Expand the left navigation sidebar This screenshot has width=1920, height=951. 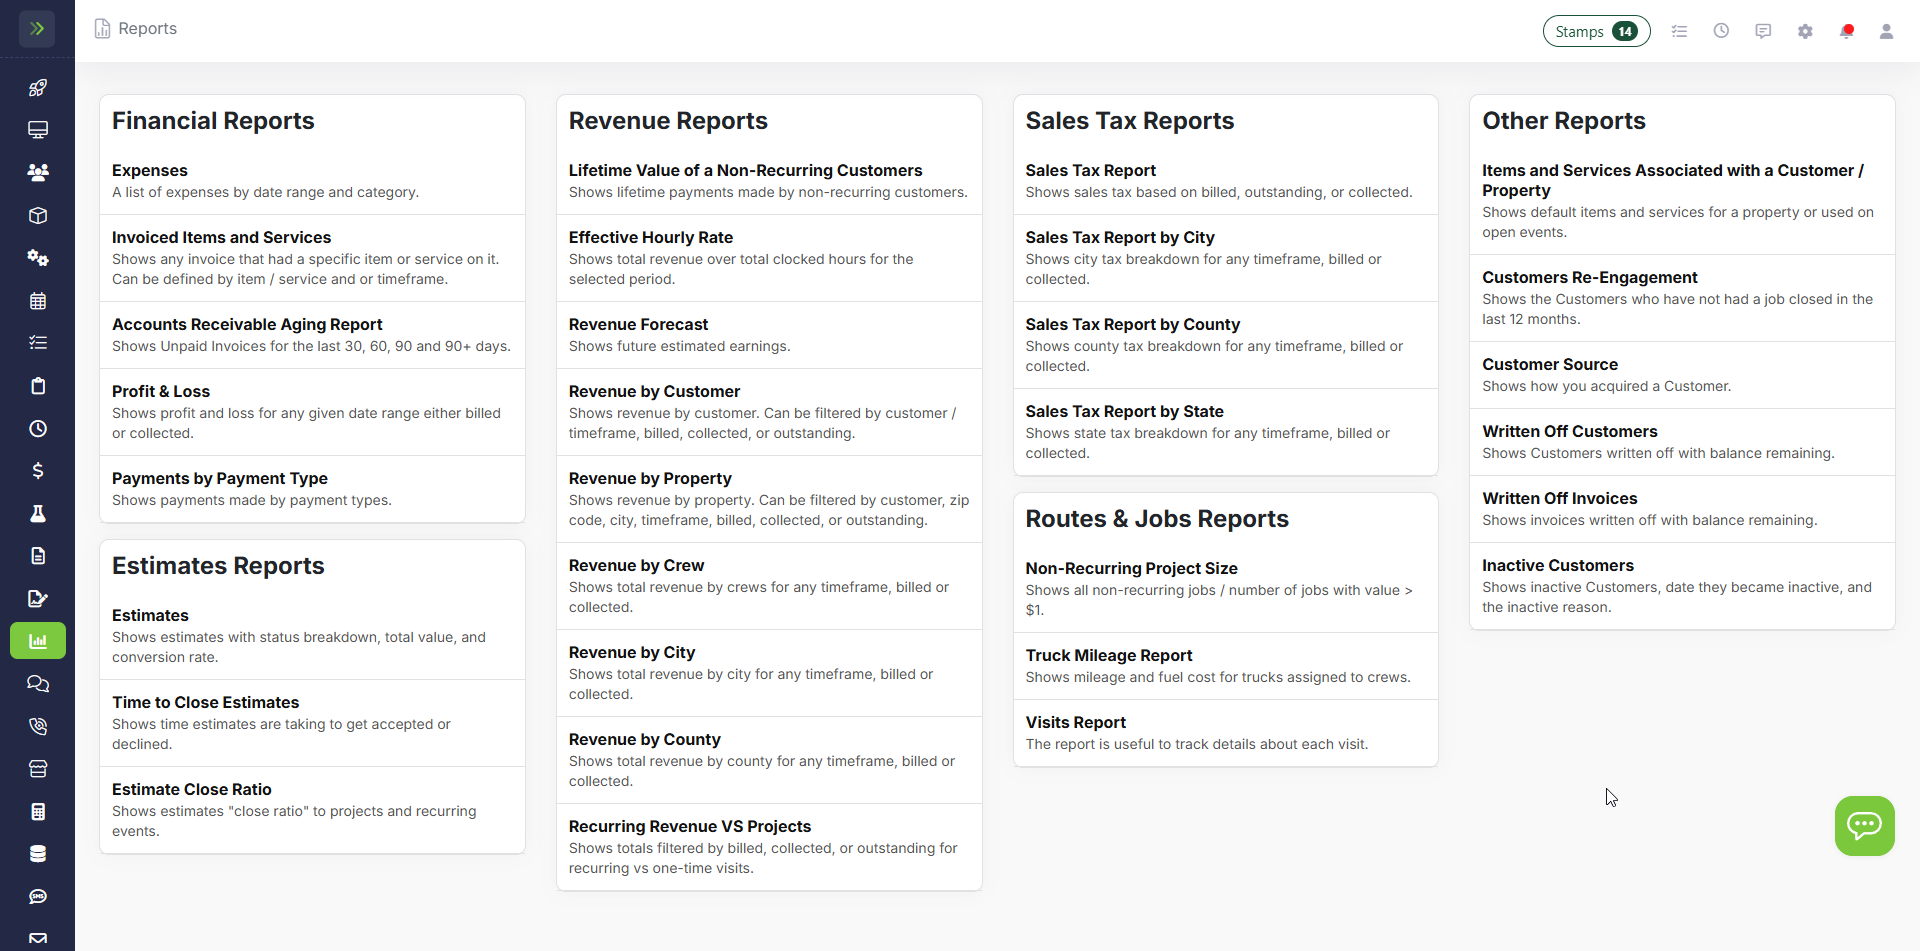(x=37, y=28)
